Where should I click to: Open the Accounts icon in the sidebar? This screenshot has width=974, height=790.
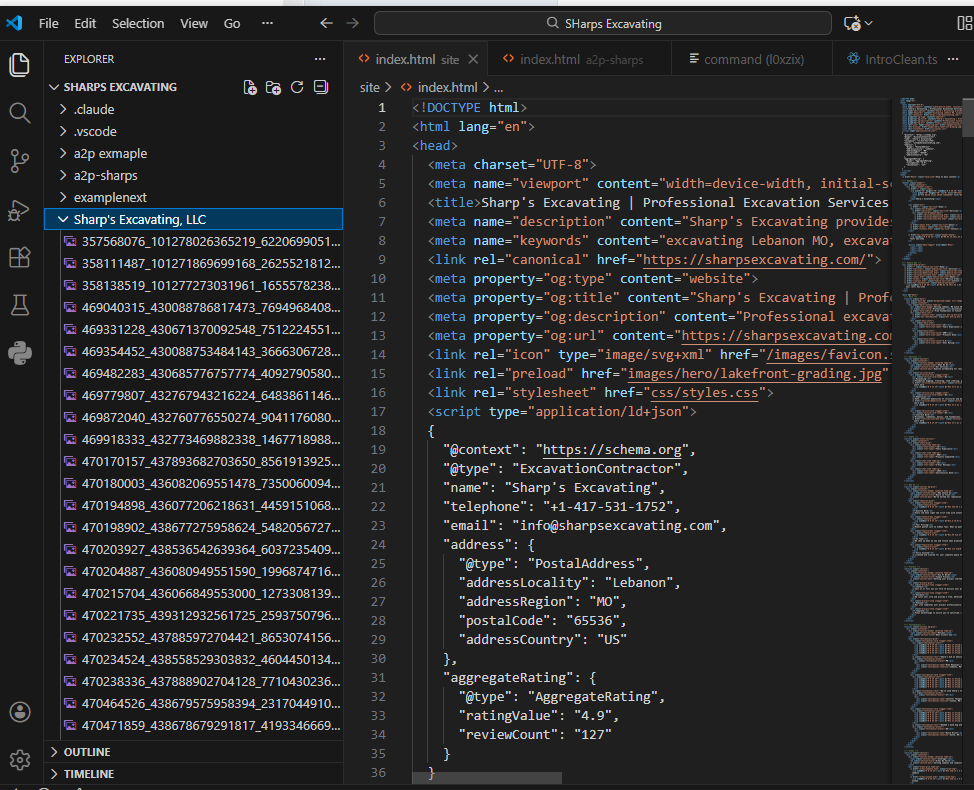pos(20,712)
